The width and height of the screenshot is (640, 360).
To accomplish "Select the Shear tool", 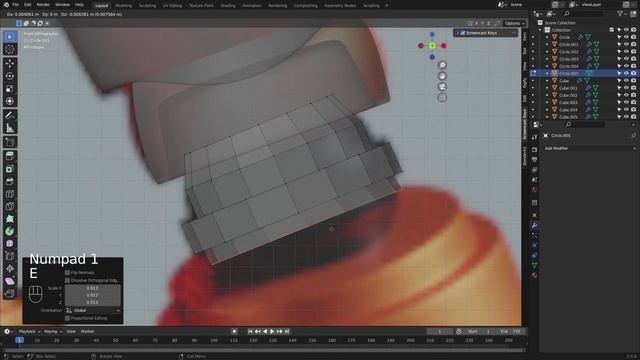I will point(10,281).
